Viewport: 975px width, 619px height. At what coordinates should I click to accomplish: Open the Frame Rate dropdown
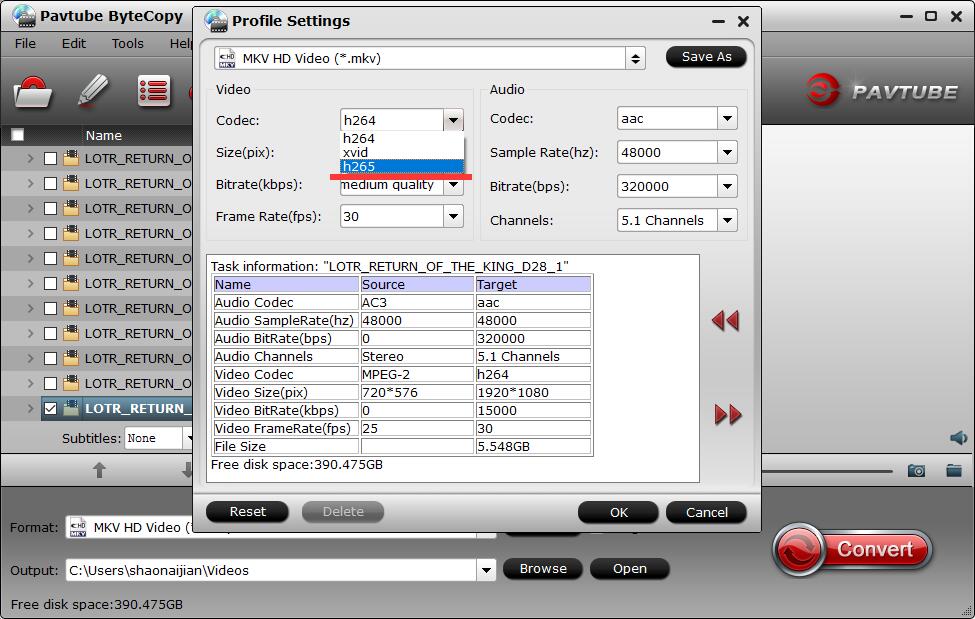(453, 216)
